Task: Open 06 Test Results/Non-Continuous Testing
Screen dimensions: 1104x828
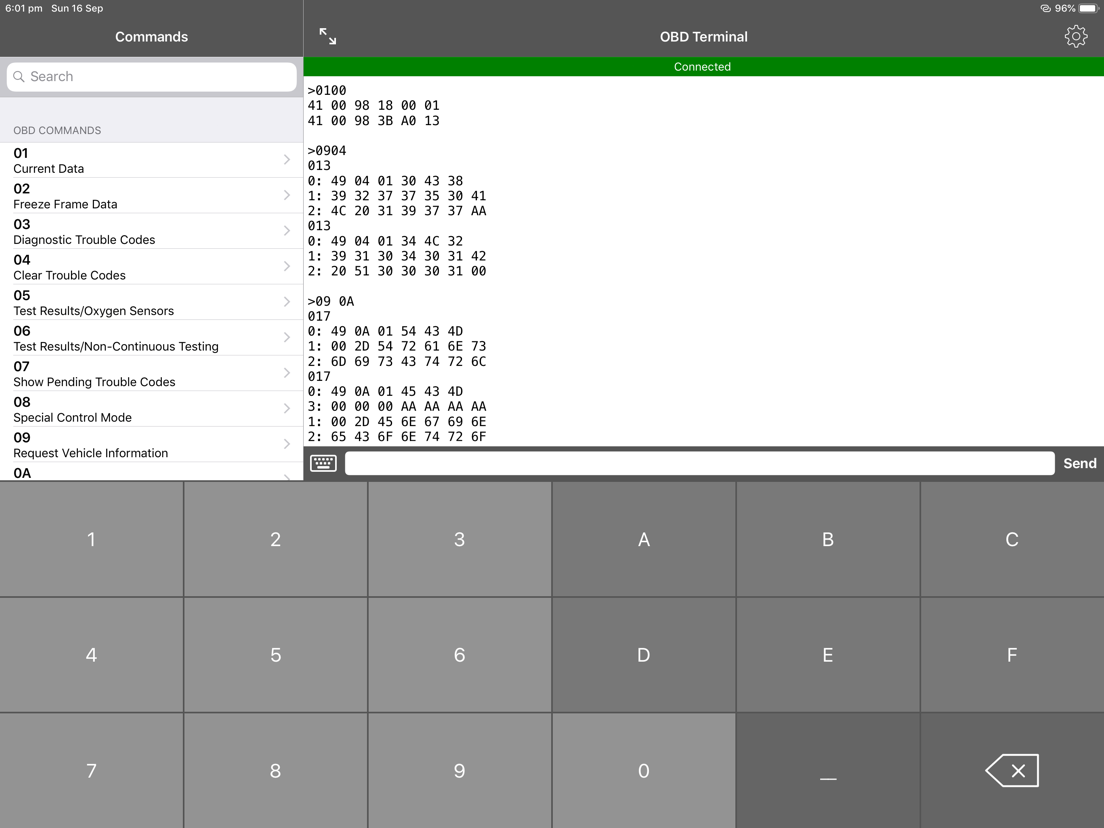Action: coord(151,338)
